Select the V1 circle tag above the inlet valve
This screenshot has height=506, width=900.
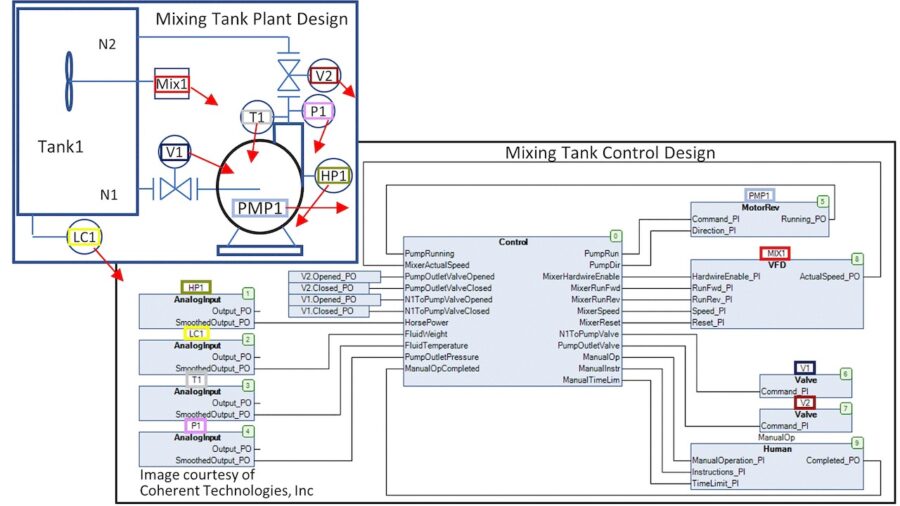(x=174, y=152)
